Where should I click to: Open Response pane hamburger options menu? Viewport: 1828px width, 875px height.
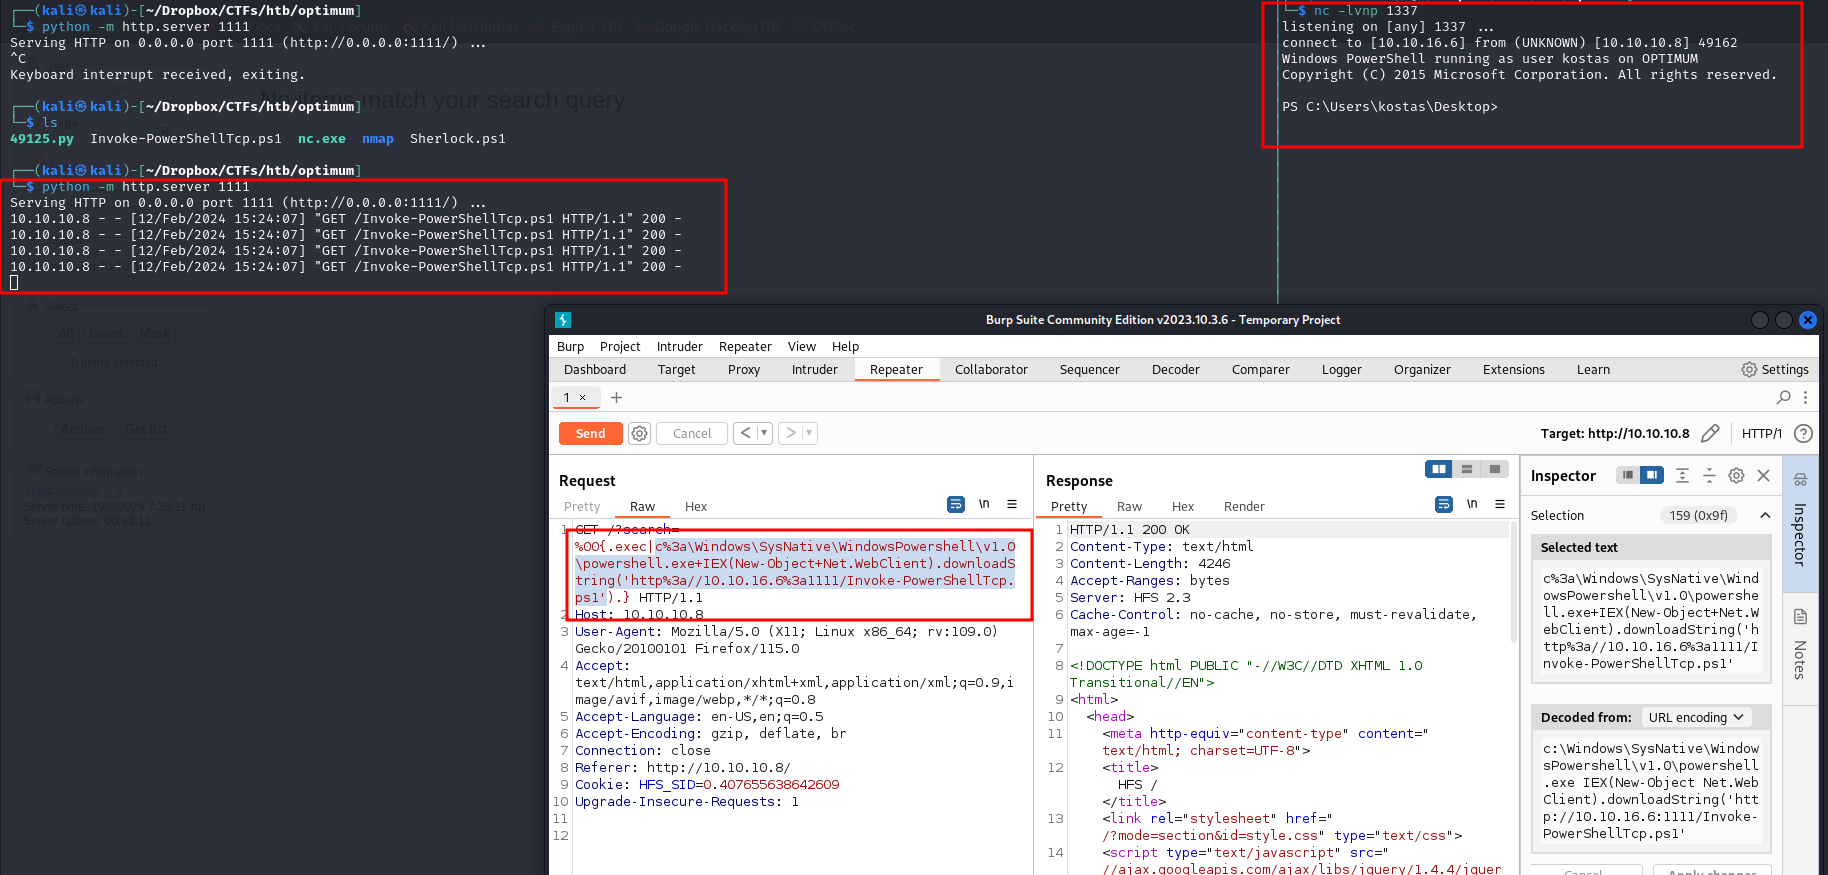click(x=1500, y=504)
